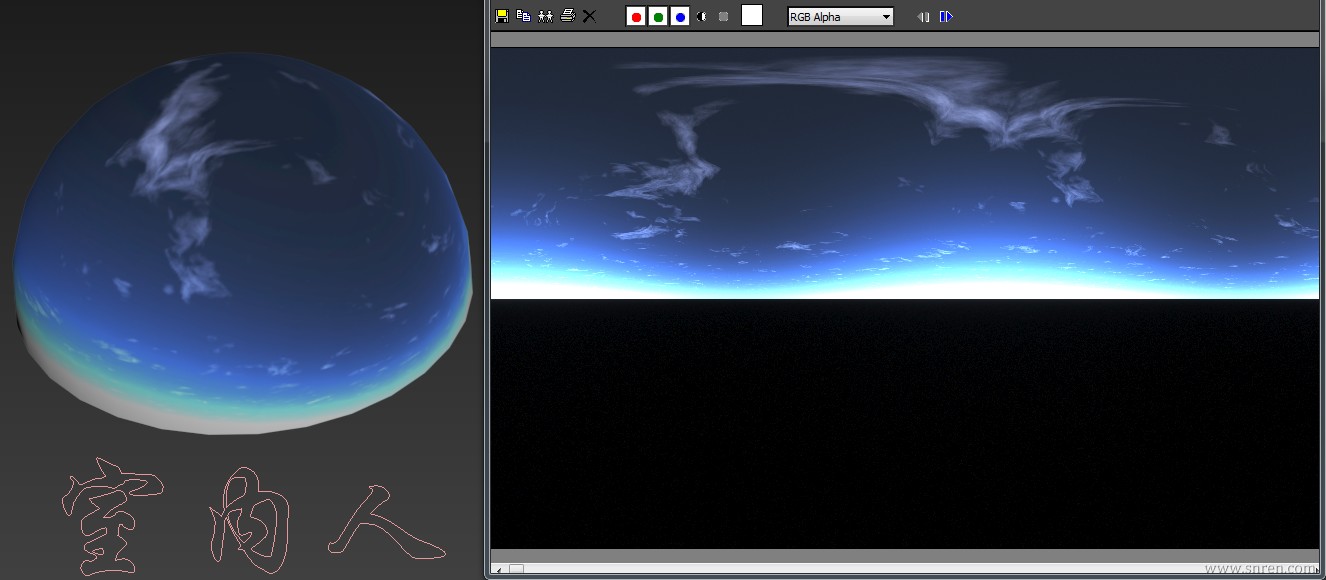The width and height of the screenshot is (1326, 580).
Task: Clear the frame with the X icon
Action: [x=589, y=16]
